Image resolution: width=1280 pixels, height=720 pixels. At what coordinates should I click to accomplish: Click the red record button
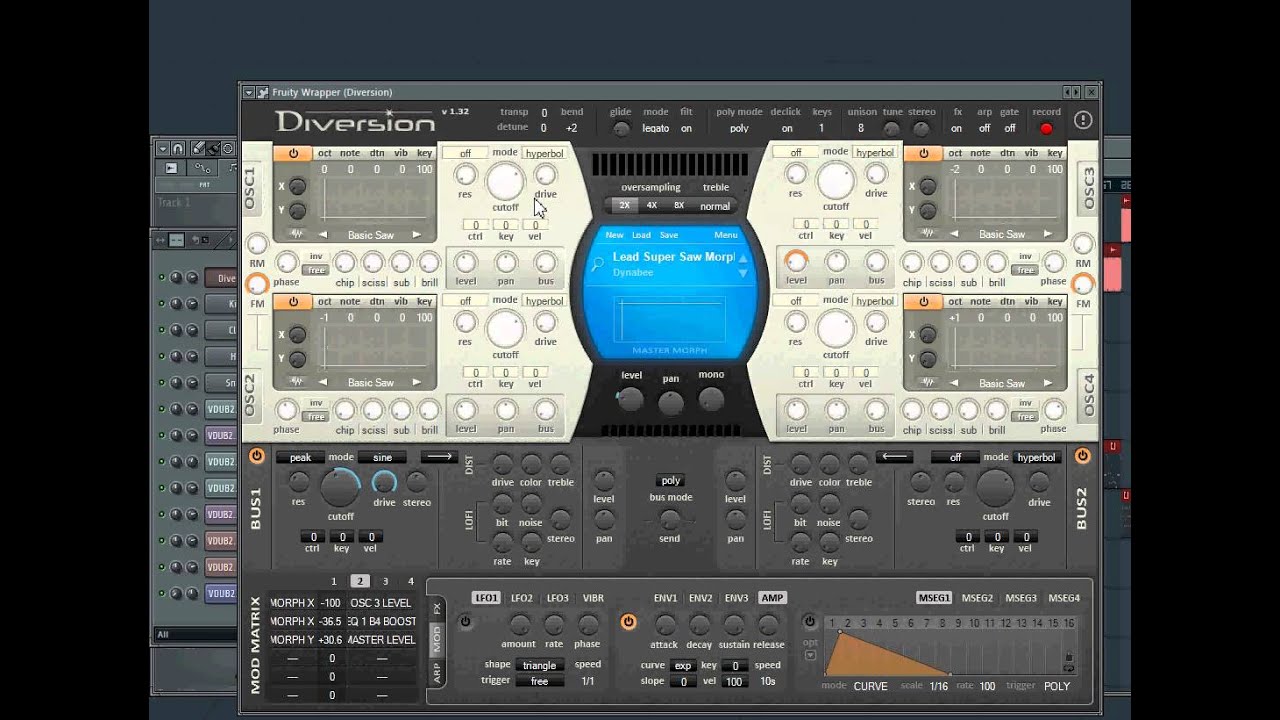pyautogui.click(x=1046, y=128)
